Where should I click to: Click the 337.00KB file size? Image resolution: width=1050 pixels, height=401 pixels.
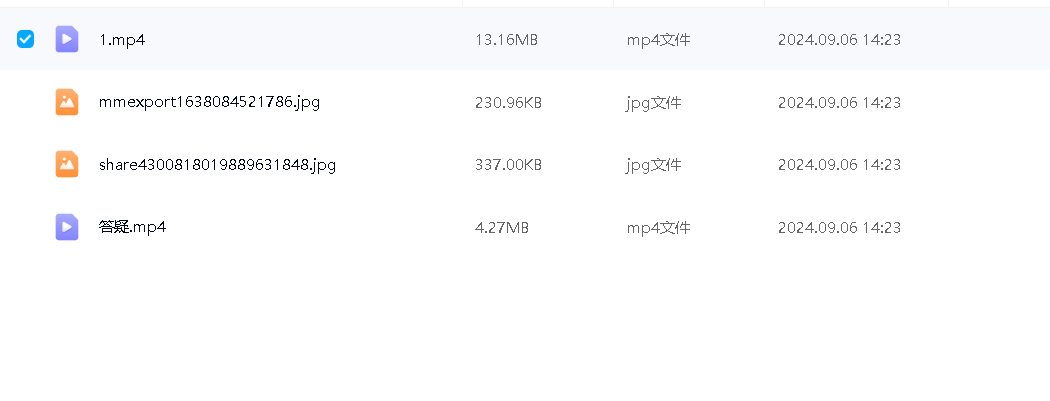coord(508,165)
